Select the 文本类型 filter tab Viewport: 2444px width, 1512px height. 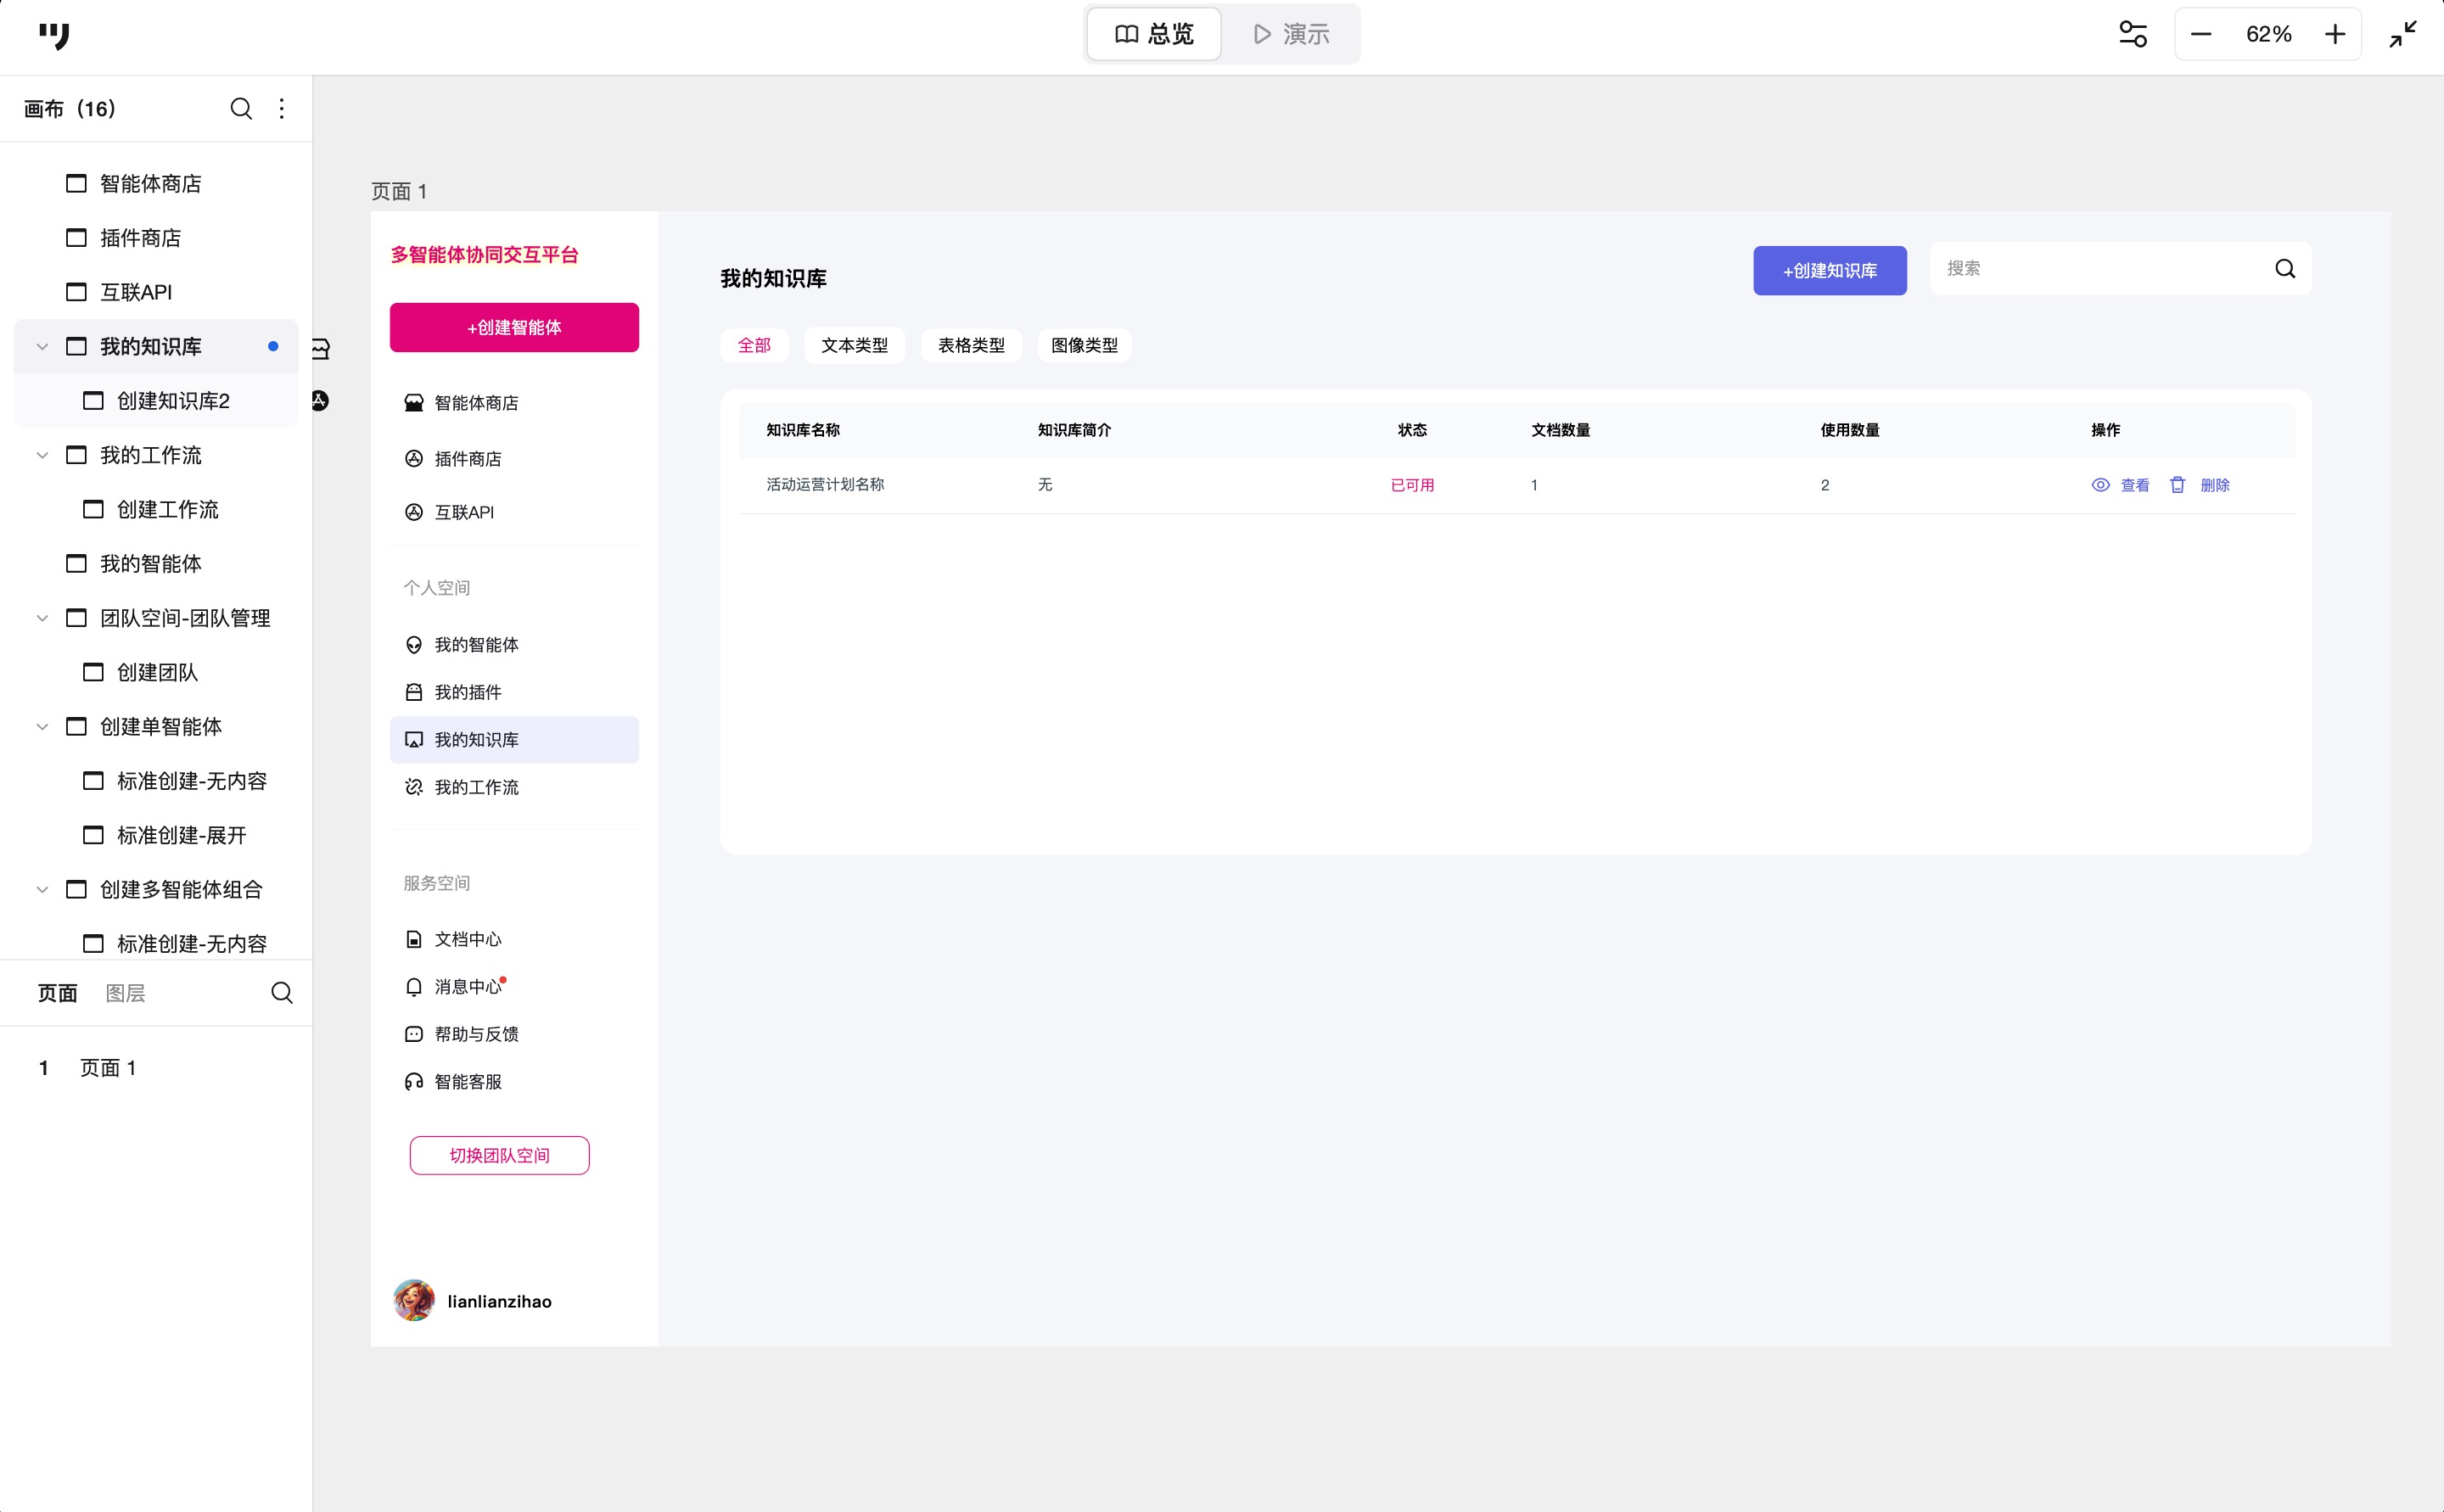pyautogui.click(x=854, y=345)
